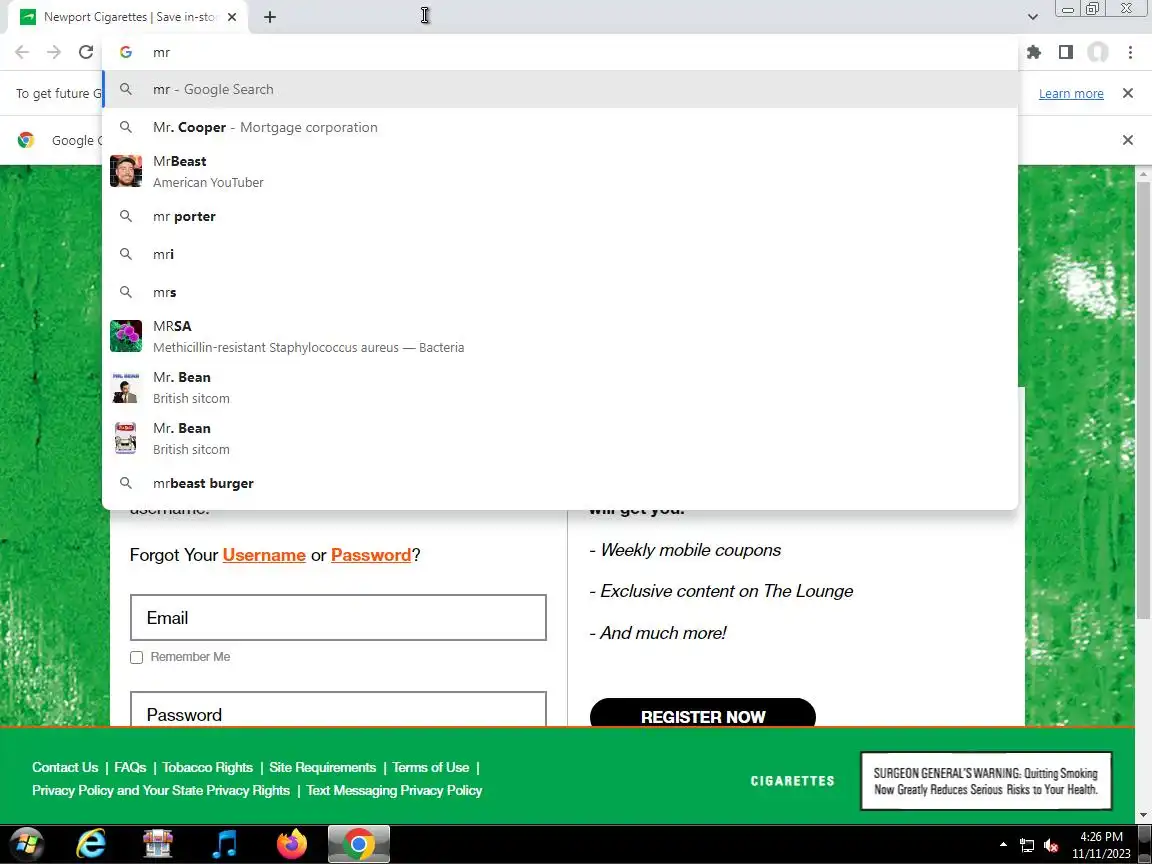This screenshot has width=1152, height=864.
Task: Open the forgot Username link
Action: [x=264, y=555]
